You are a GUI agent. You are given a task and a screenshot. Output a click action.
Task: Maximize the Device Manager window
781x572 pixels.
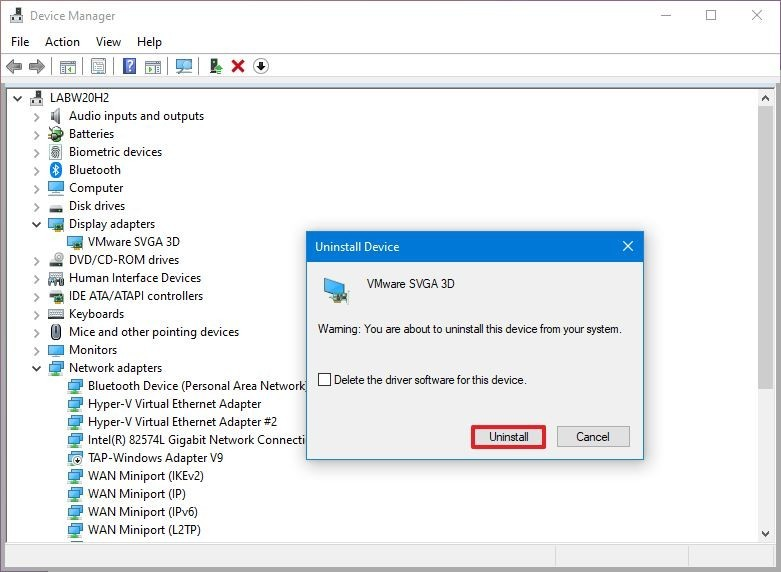(711, 15)
